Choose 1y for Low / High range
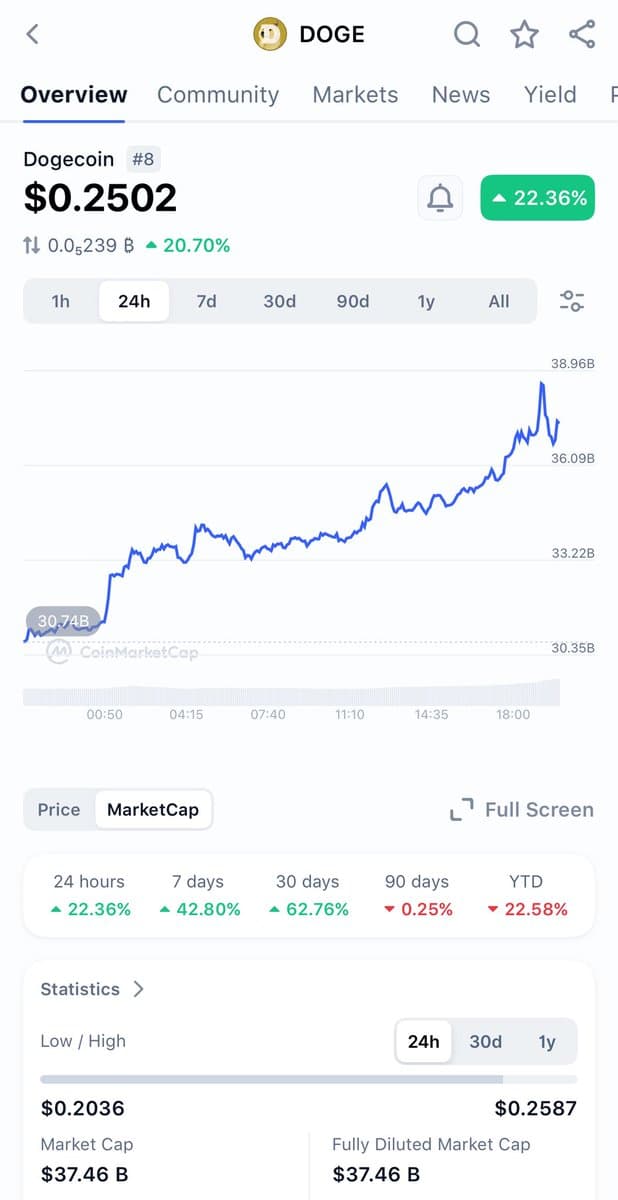 tap(547, 1042)
